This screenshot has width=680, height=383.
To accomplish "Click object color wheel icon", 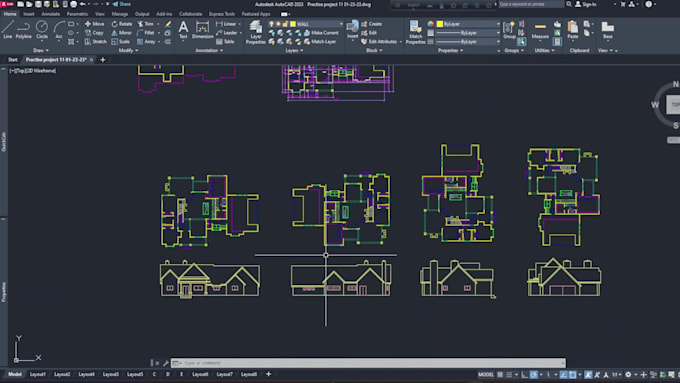I will pos(430,24).
